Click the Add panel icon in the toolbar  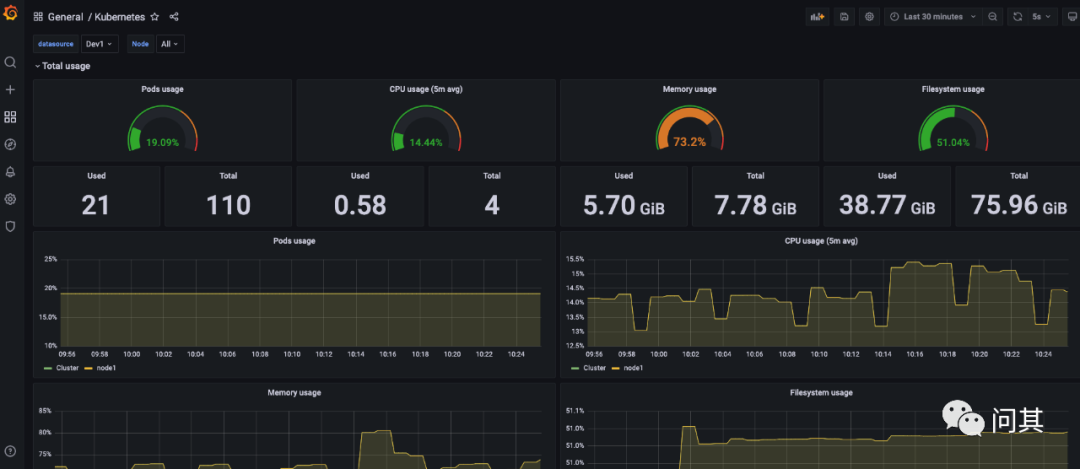pos(818,17)
